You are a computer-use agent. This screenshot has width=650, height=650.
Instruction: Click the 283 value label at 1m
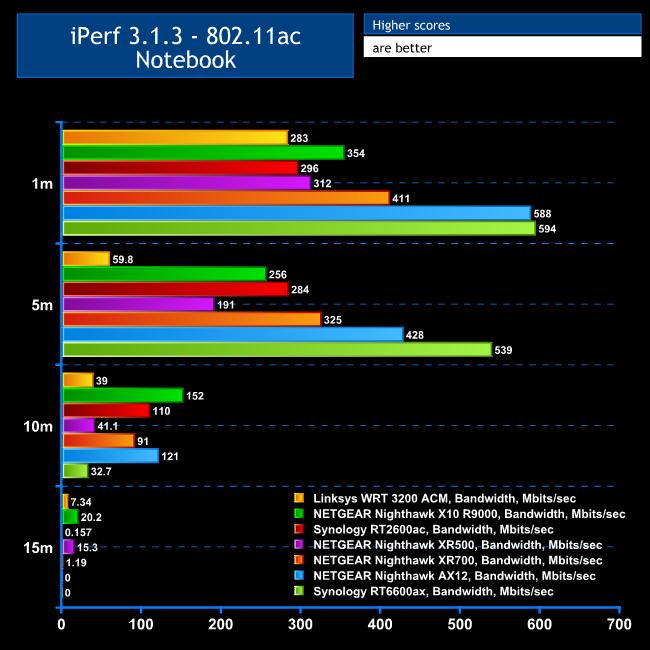tap(299, 138)
